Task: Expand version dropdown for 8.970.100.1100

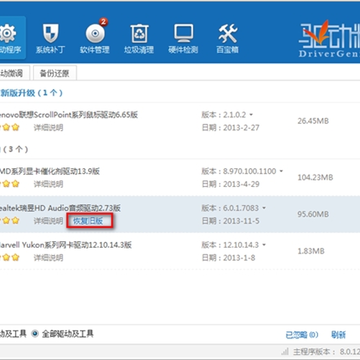Action: point(281,171)
